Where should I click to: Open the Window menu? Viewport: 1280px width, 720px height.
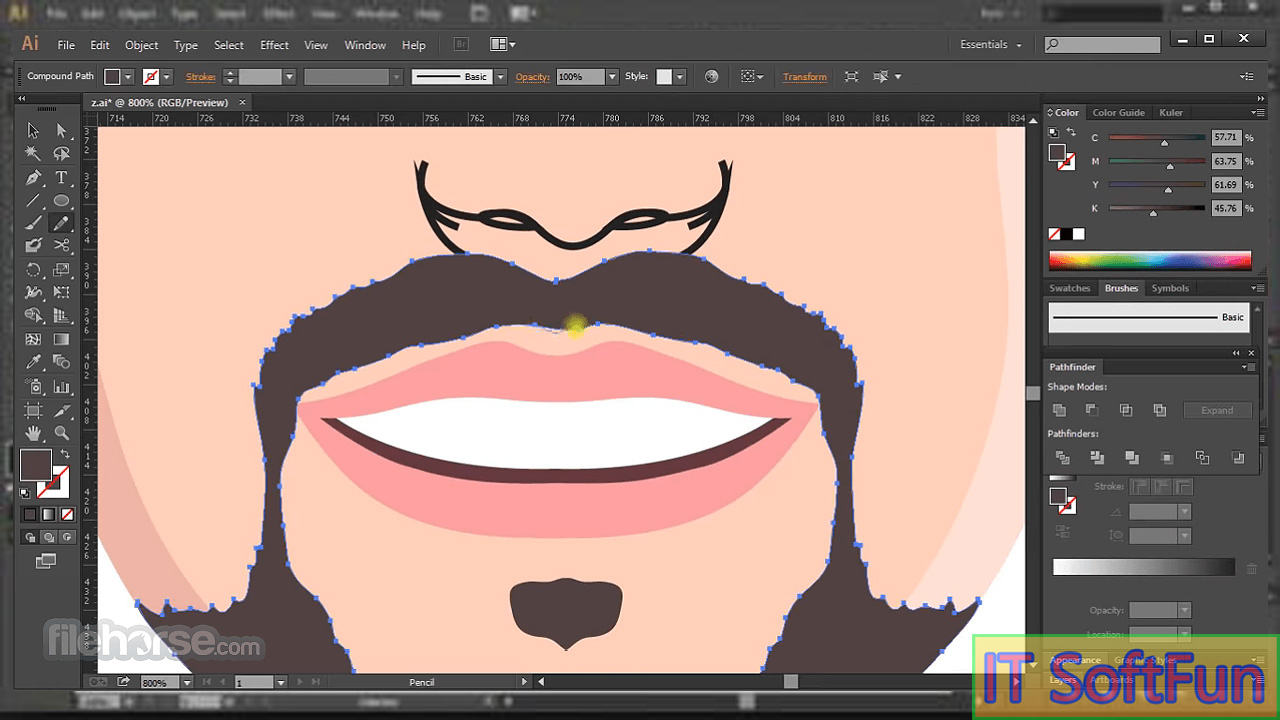pyautogui.click(x=365, y=45)
